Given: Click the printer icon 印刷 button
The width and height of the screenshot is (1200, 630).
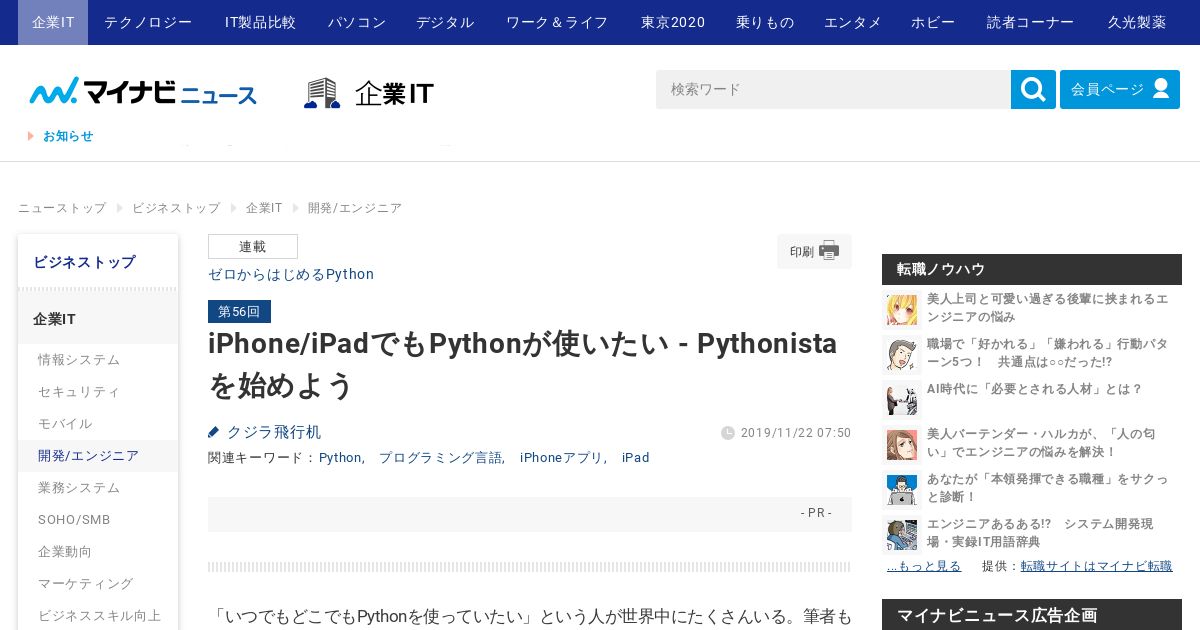Looking at the screenshot, I should (x=814, y=252).
